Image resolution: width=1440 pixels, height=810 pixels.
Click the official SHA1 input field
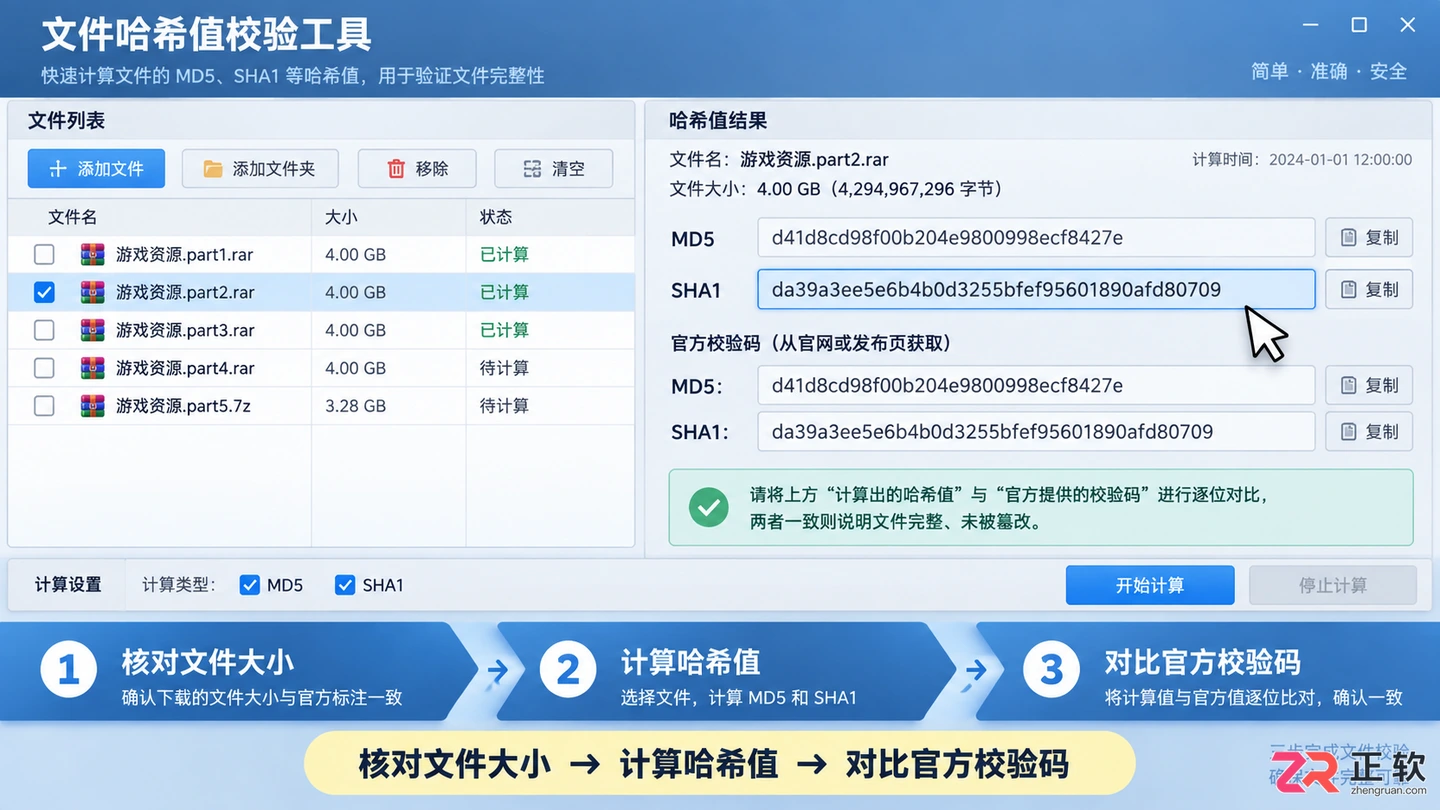point(1036,431)
